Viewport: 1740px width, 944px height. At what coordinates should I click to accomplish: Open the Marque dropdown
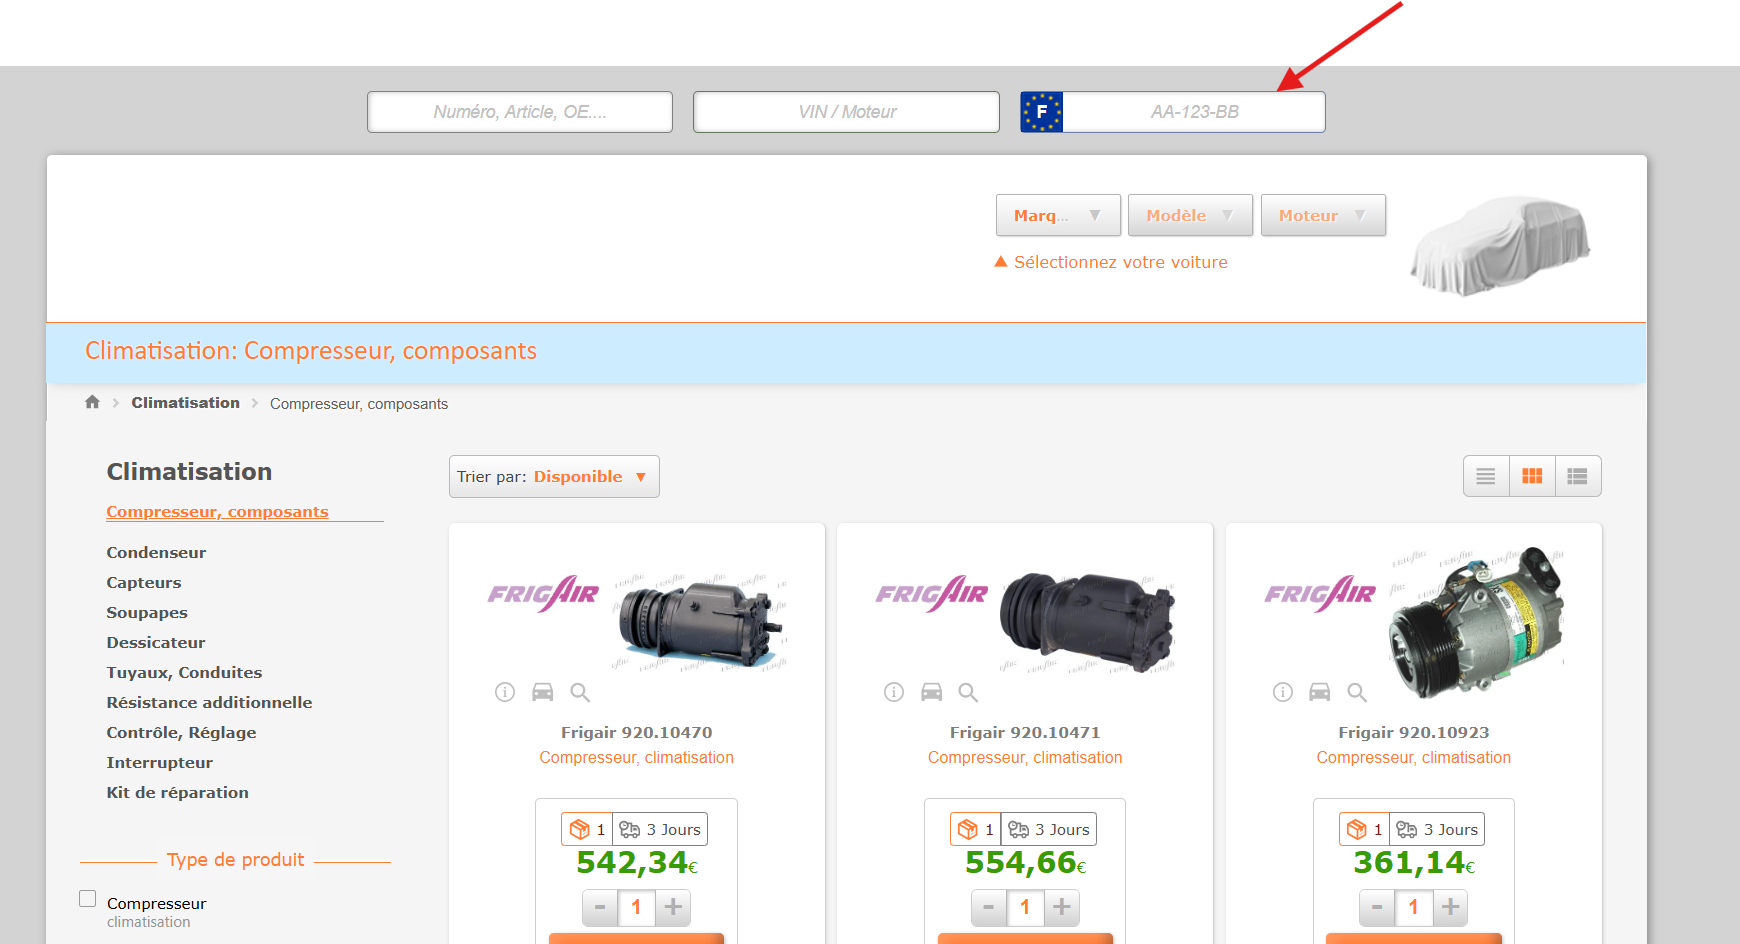tap(1058, 216)
